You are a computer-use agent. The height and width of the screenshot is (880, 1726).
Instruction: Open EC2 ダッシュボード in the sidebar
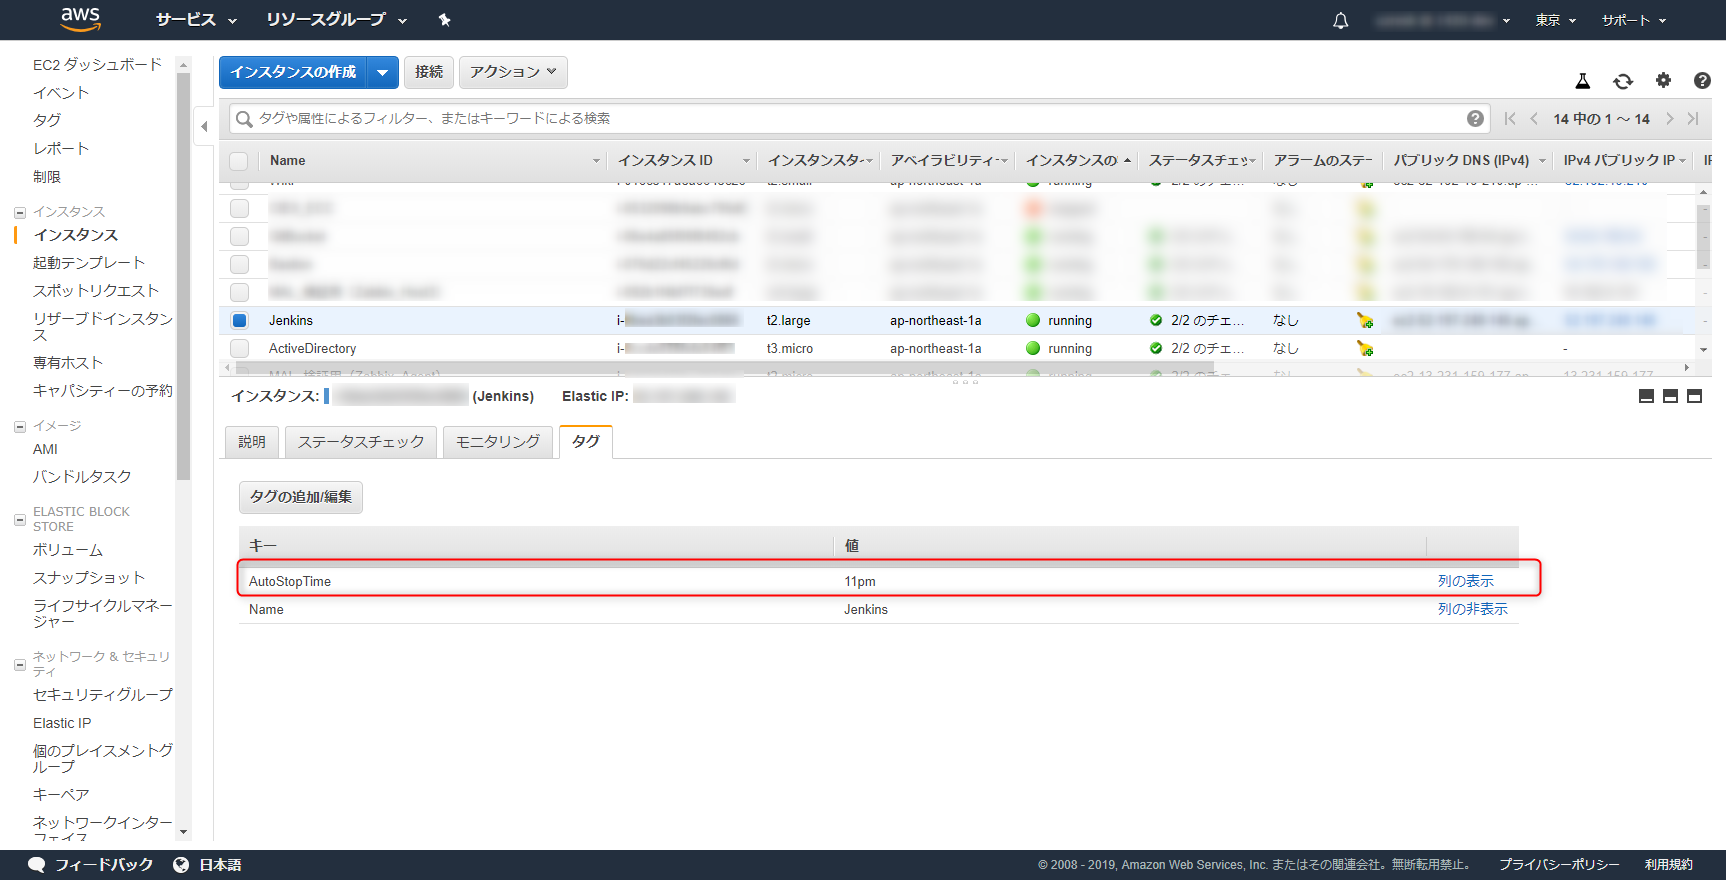(x=97, y=65)
